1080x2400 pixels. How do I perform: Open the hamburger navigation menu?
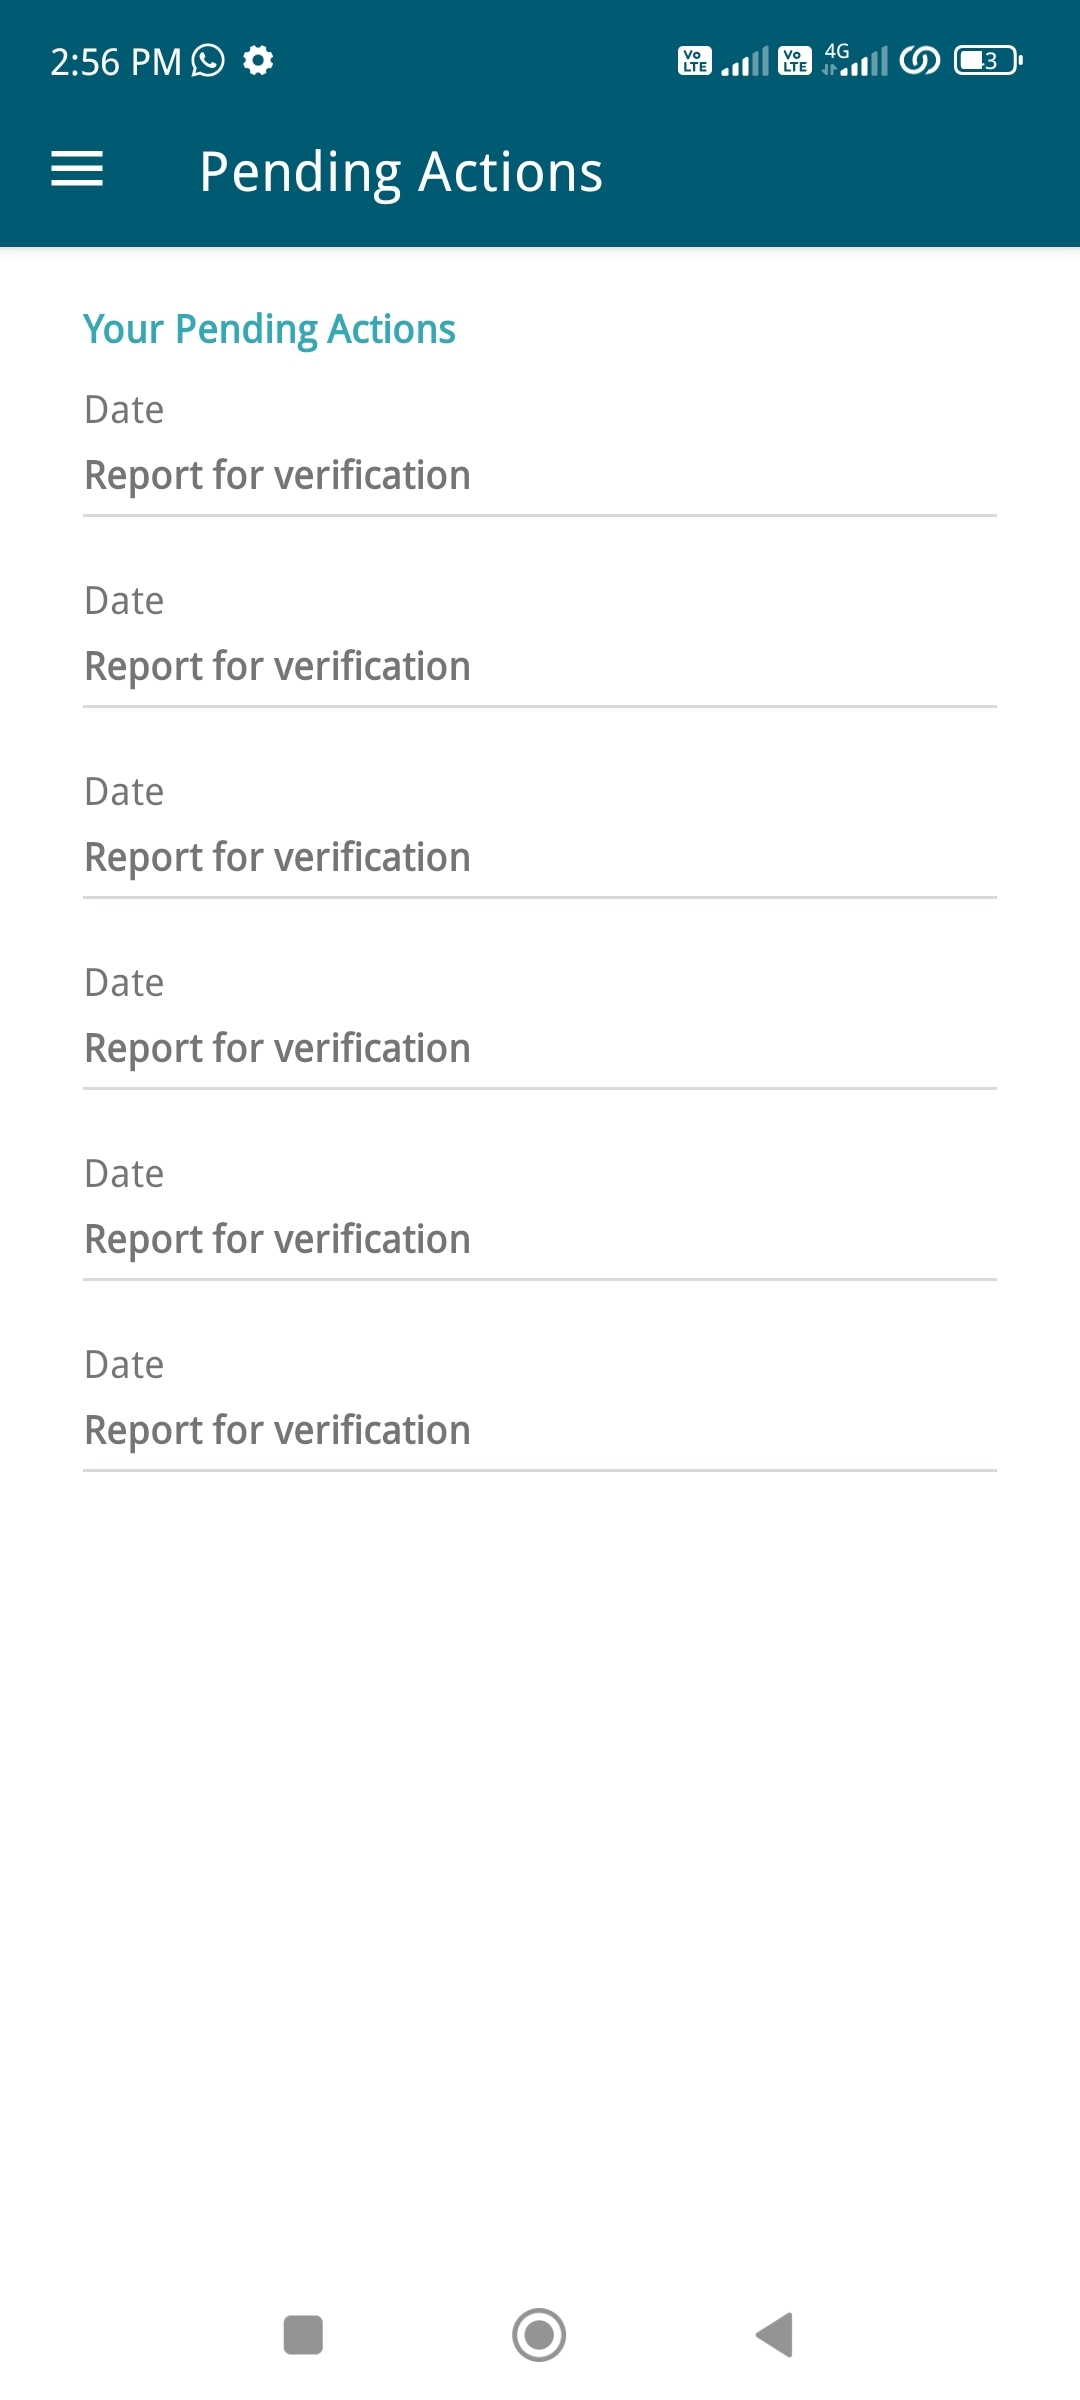click(x=77, y=169)
